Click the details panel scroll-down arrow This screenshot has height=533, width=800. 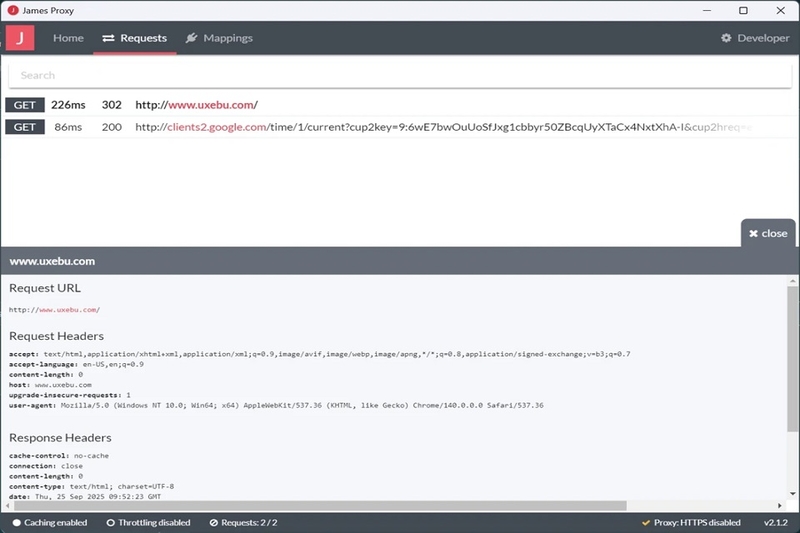[x=792, y=494]
